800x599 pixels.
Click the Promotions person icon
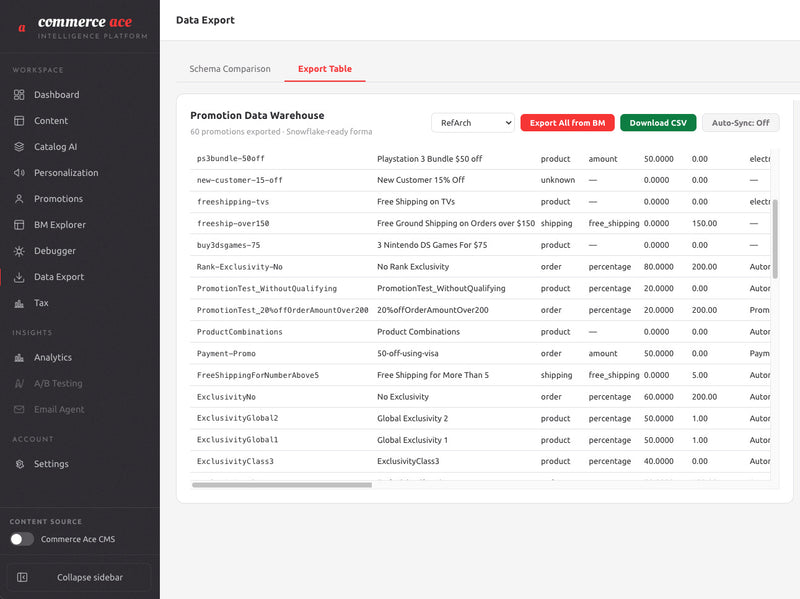(19, 198)
